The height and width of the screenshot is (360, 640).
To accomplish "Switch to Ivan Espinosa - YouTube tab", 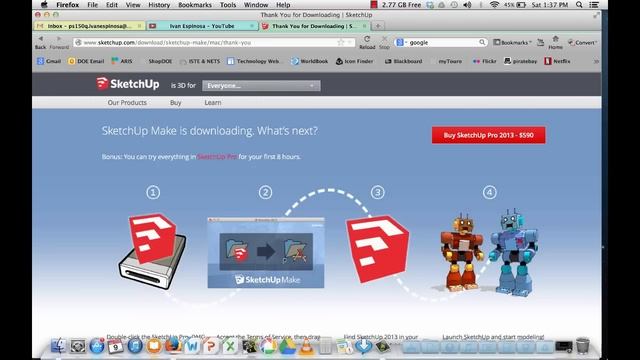I will (x=202, y=26).
